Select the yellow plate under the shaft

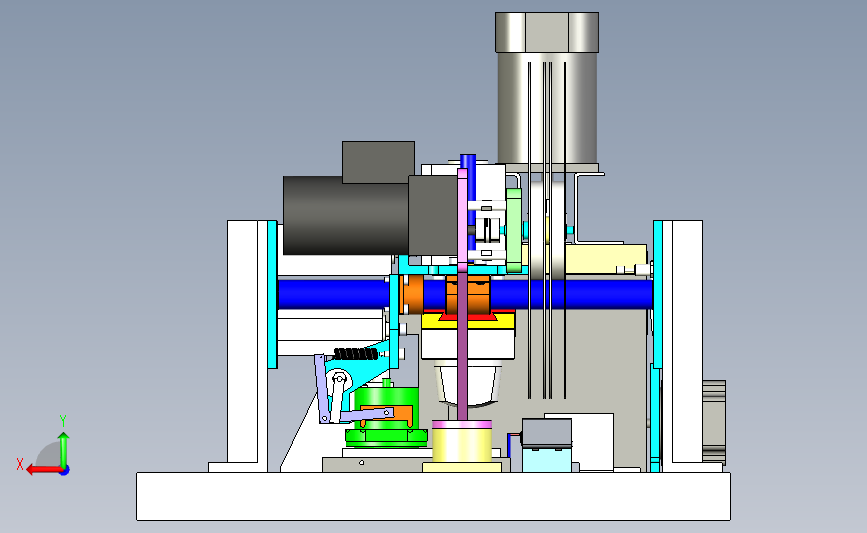click(x=468, y=322)
